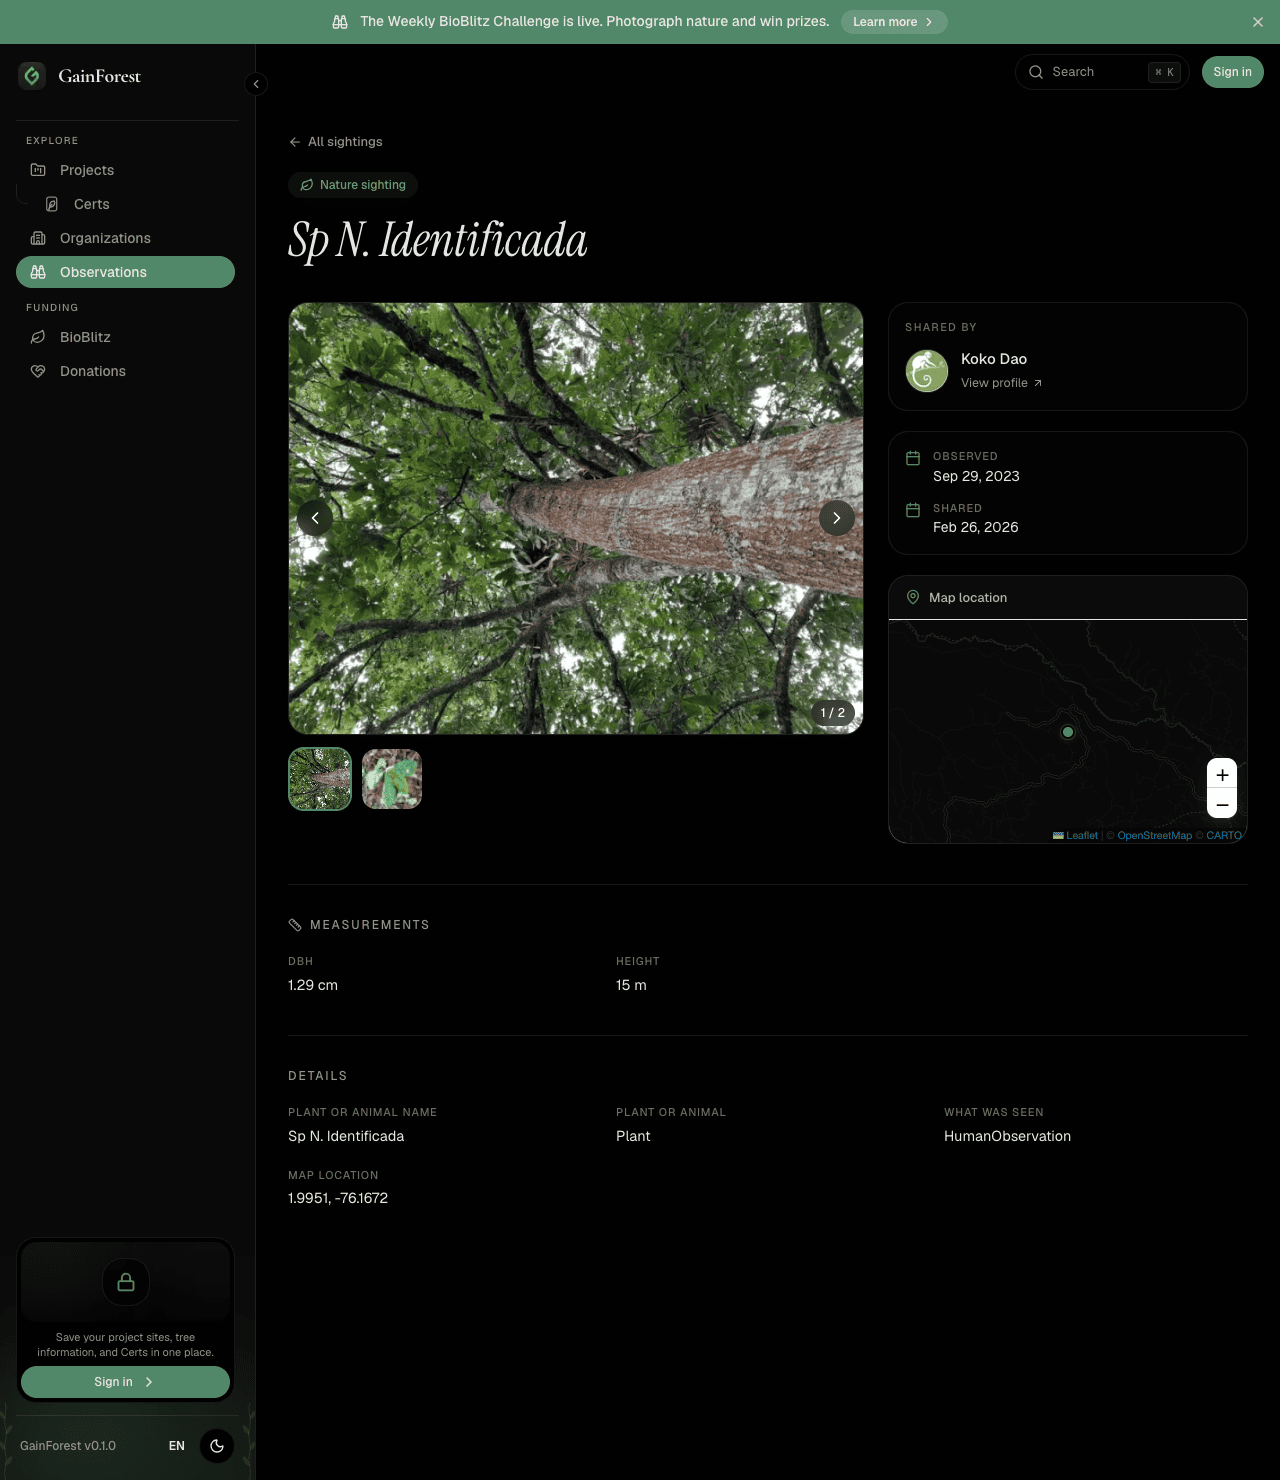The image size is (1280, 1480).
Task: Go back to All sightings
Action: [336, 142]
